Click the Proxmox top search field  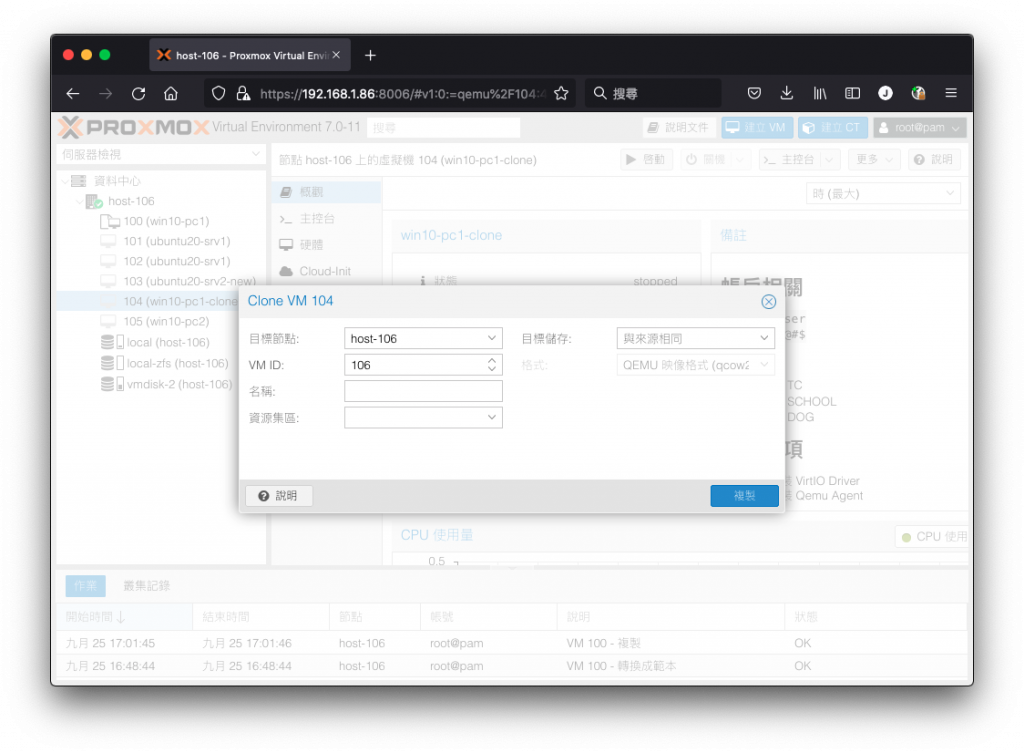(443, 128)
